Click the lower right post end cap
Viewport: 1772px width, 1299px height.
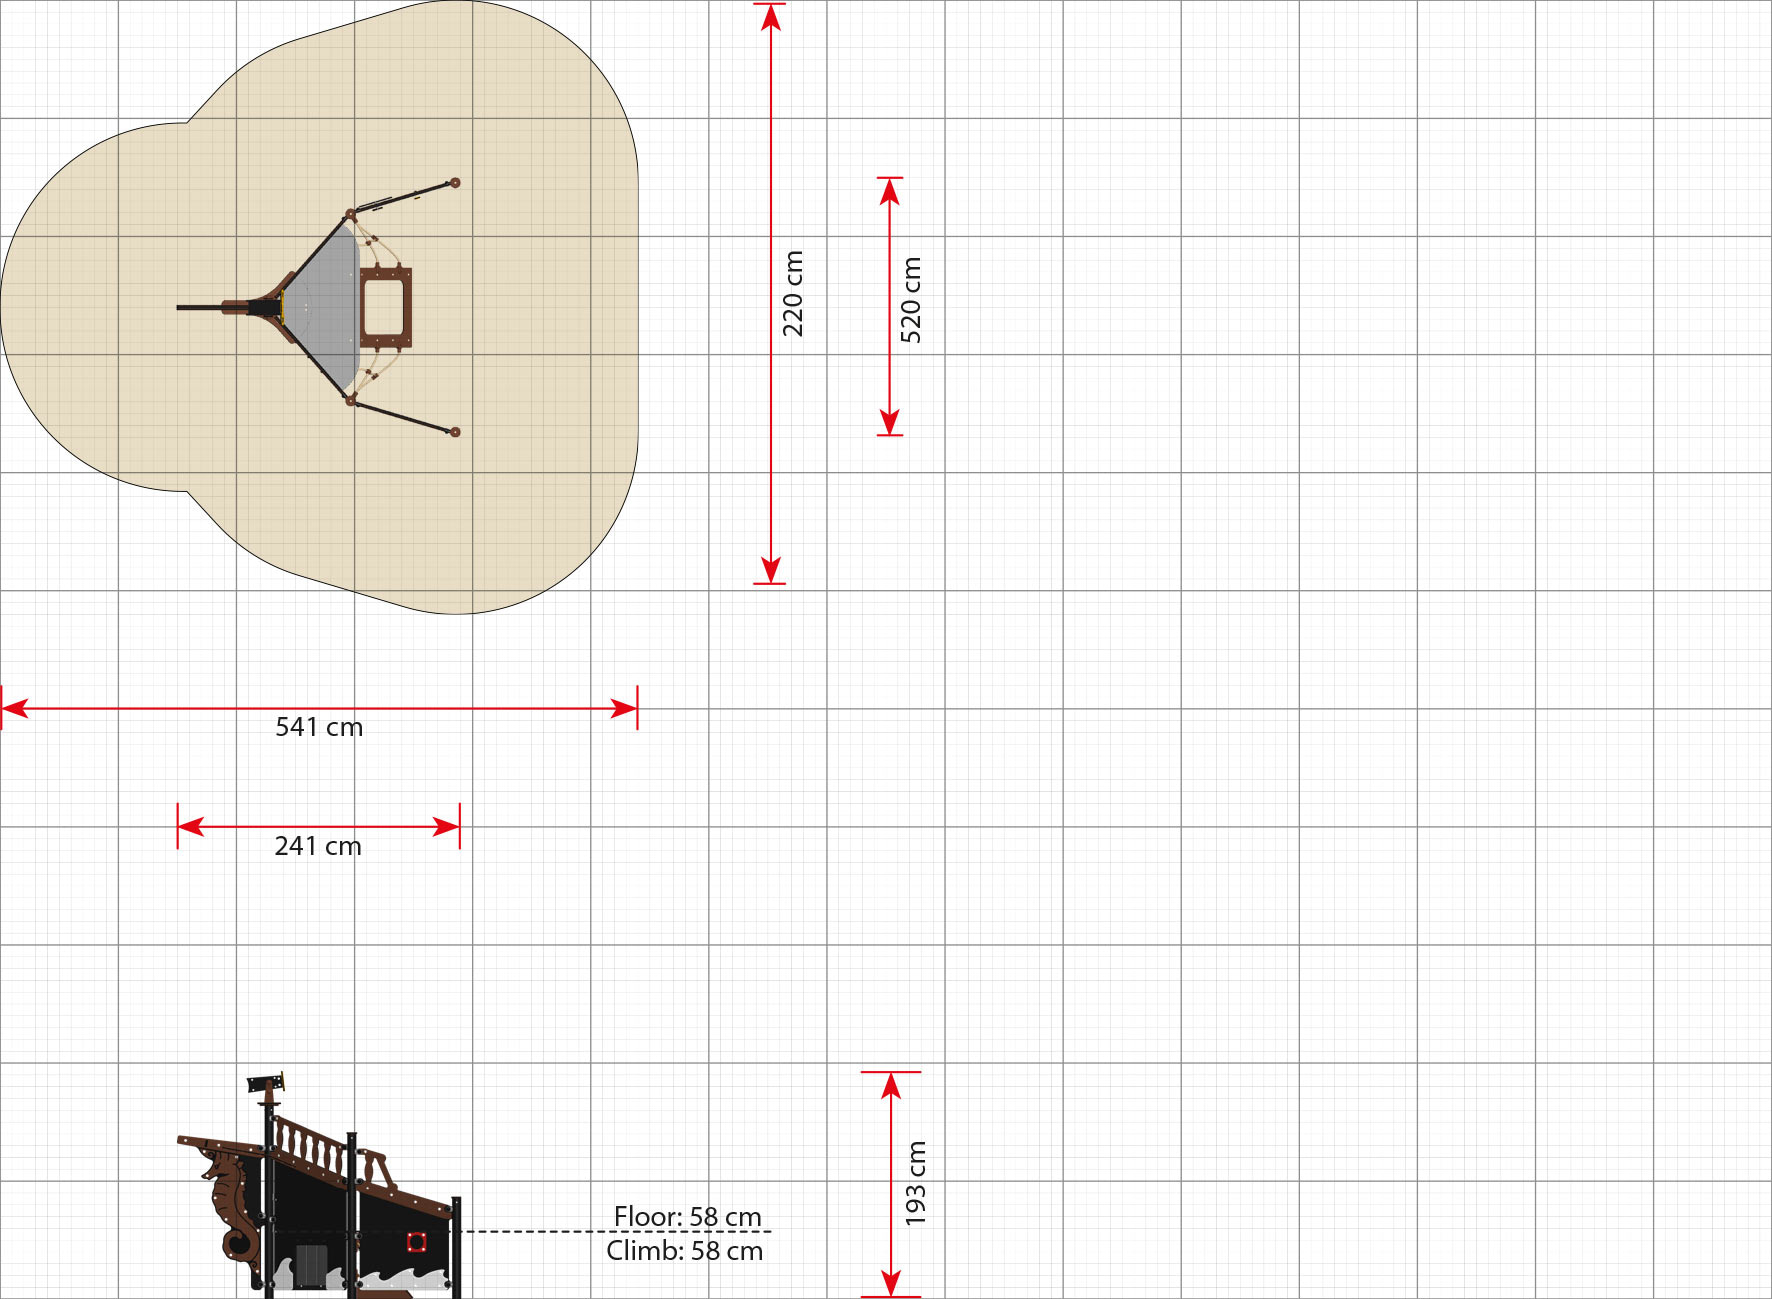click(x=455, y=432)
